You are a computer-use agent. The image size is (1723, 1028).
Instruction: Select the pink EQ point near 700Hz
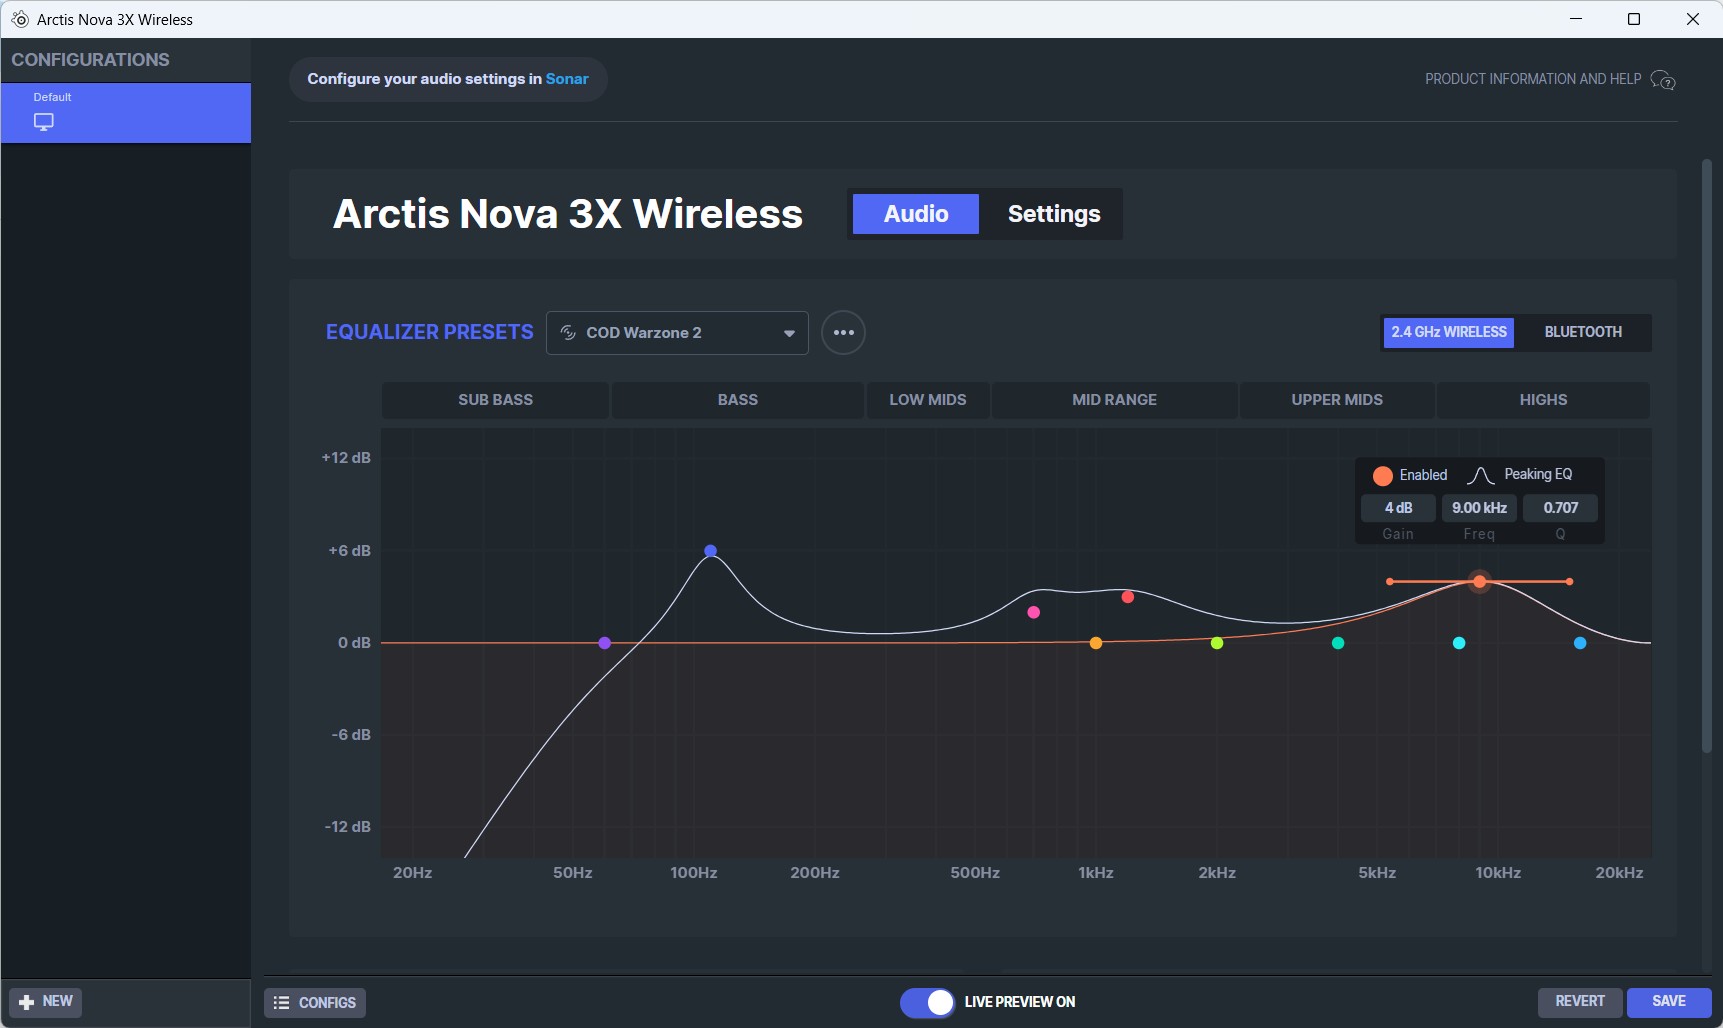pos(1033,612)
